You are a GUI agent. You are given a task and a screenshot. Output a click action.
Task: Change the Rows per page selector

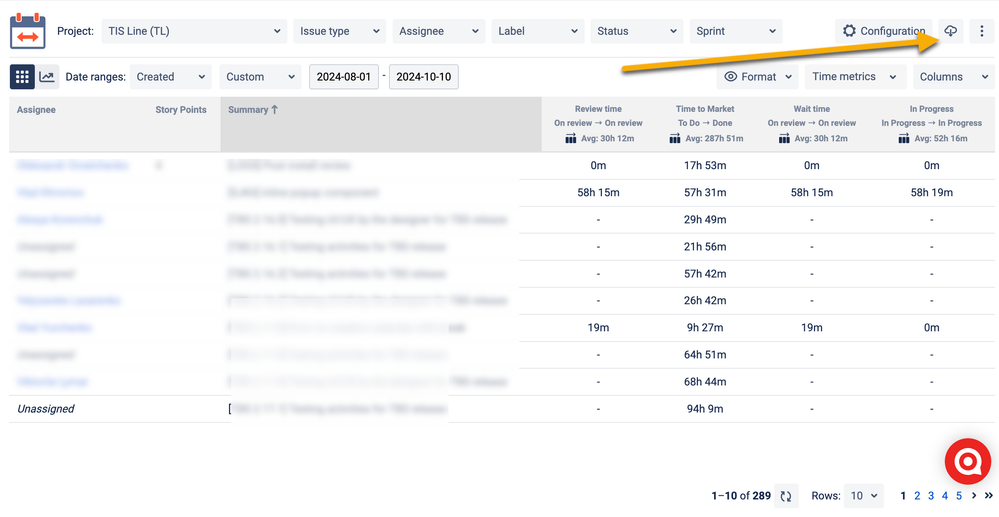click(863, 495)
